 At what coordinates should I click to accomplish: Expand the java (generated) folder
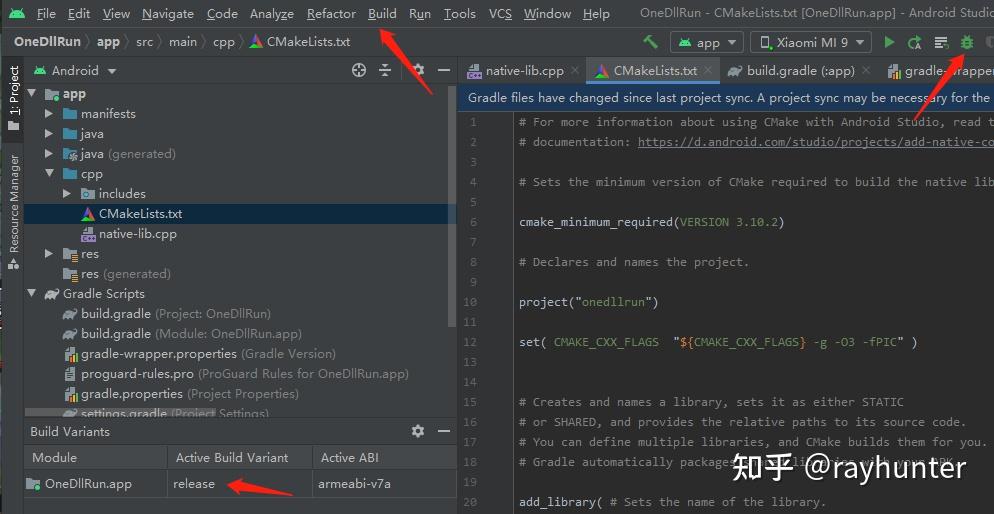(x=49, y=154)
